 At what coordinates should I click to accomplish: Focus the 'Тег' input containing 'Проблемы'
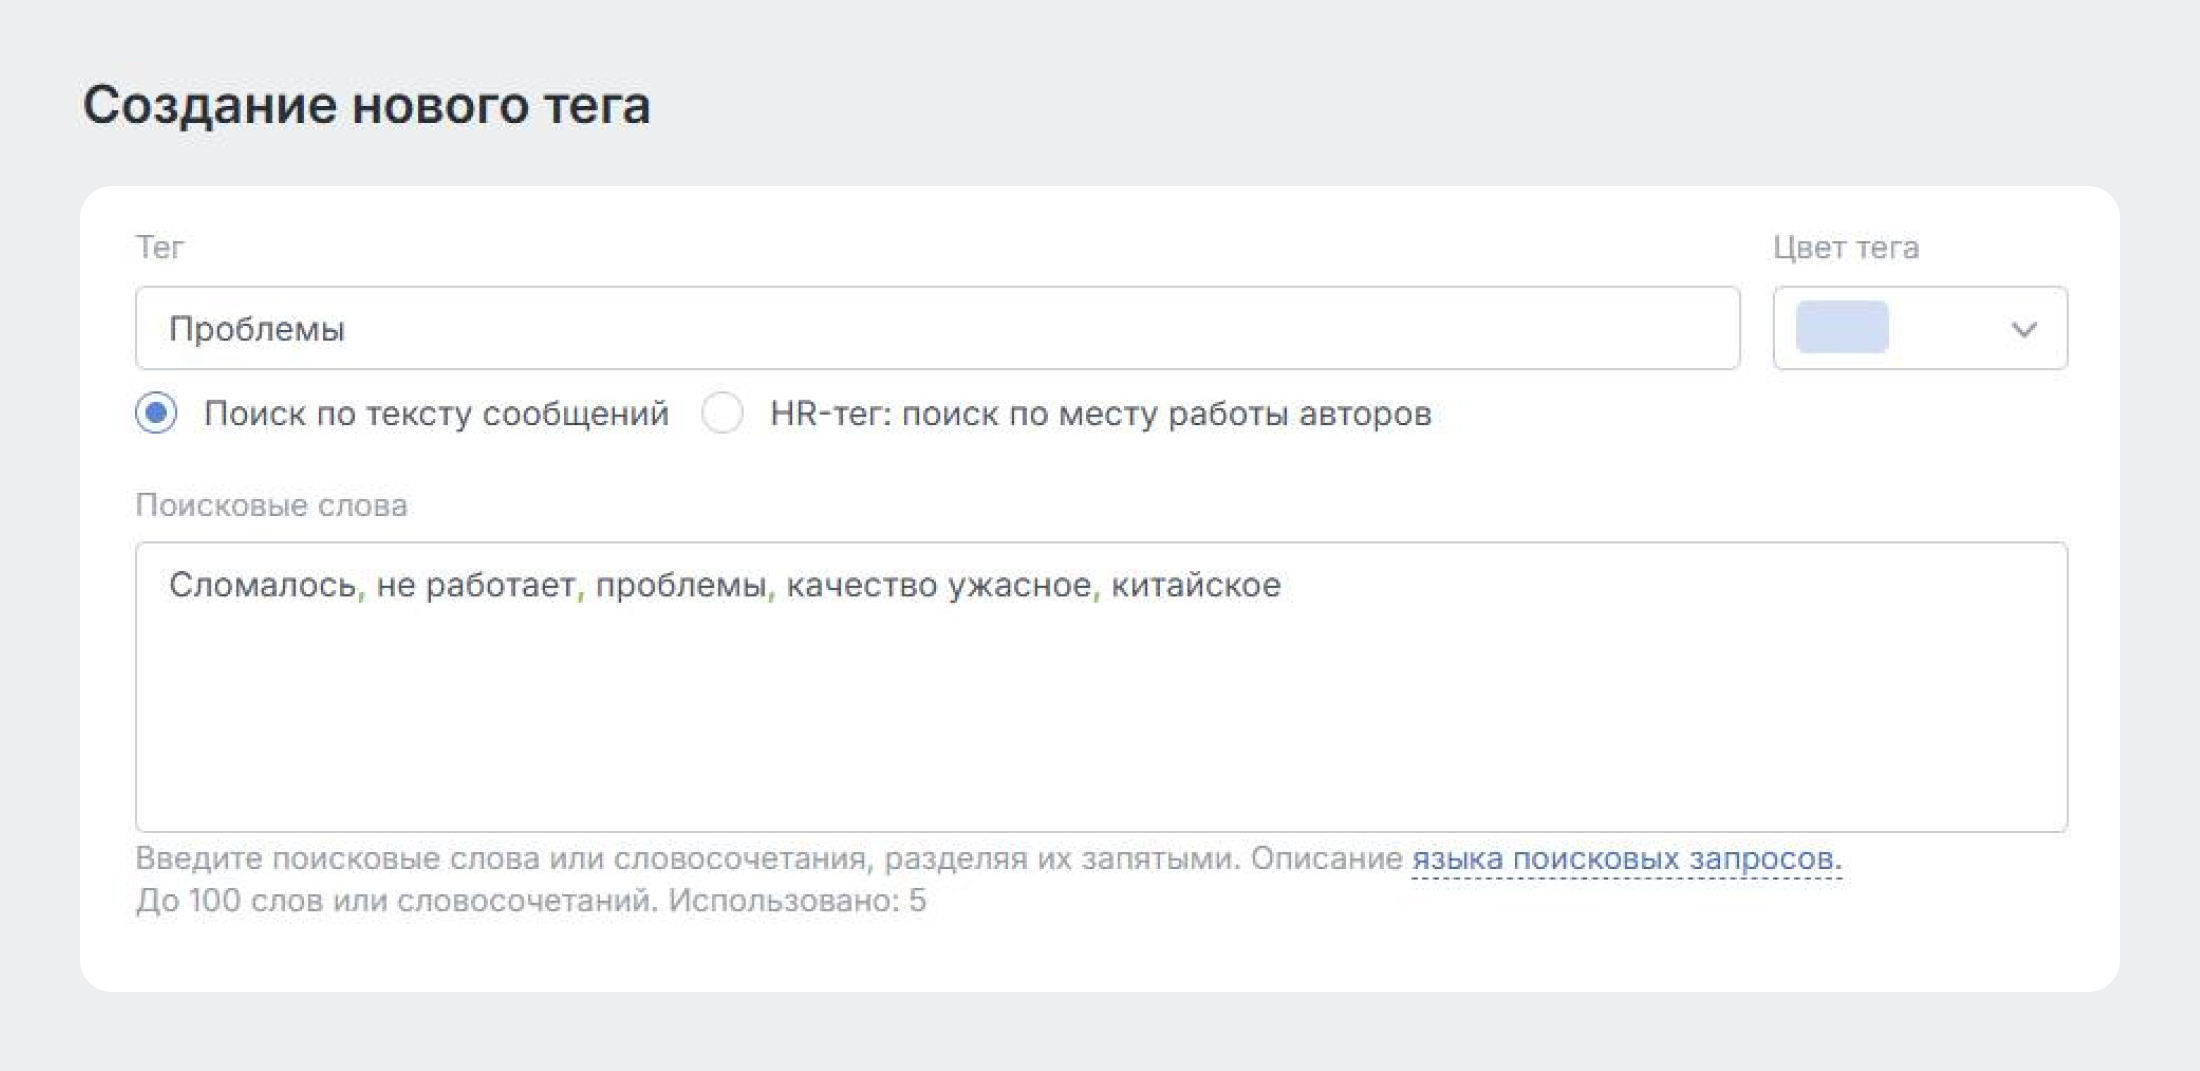coord(937,328)
